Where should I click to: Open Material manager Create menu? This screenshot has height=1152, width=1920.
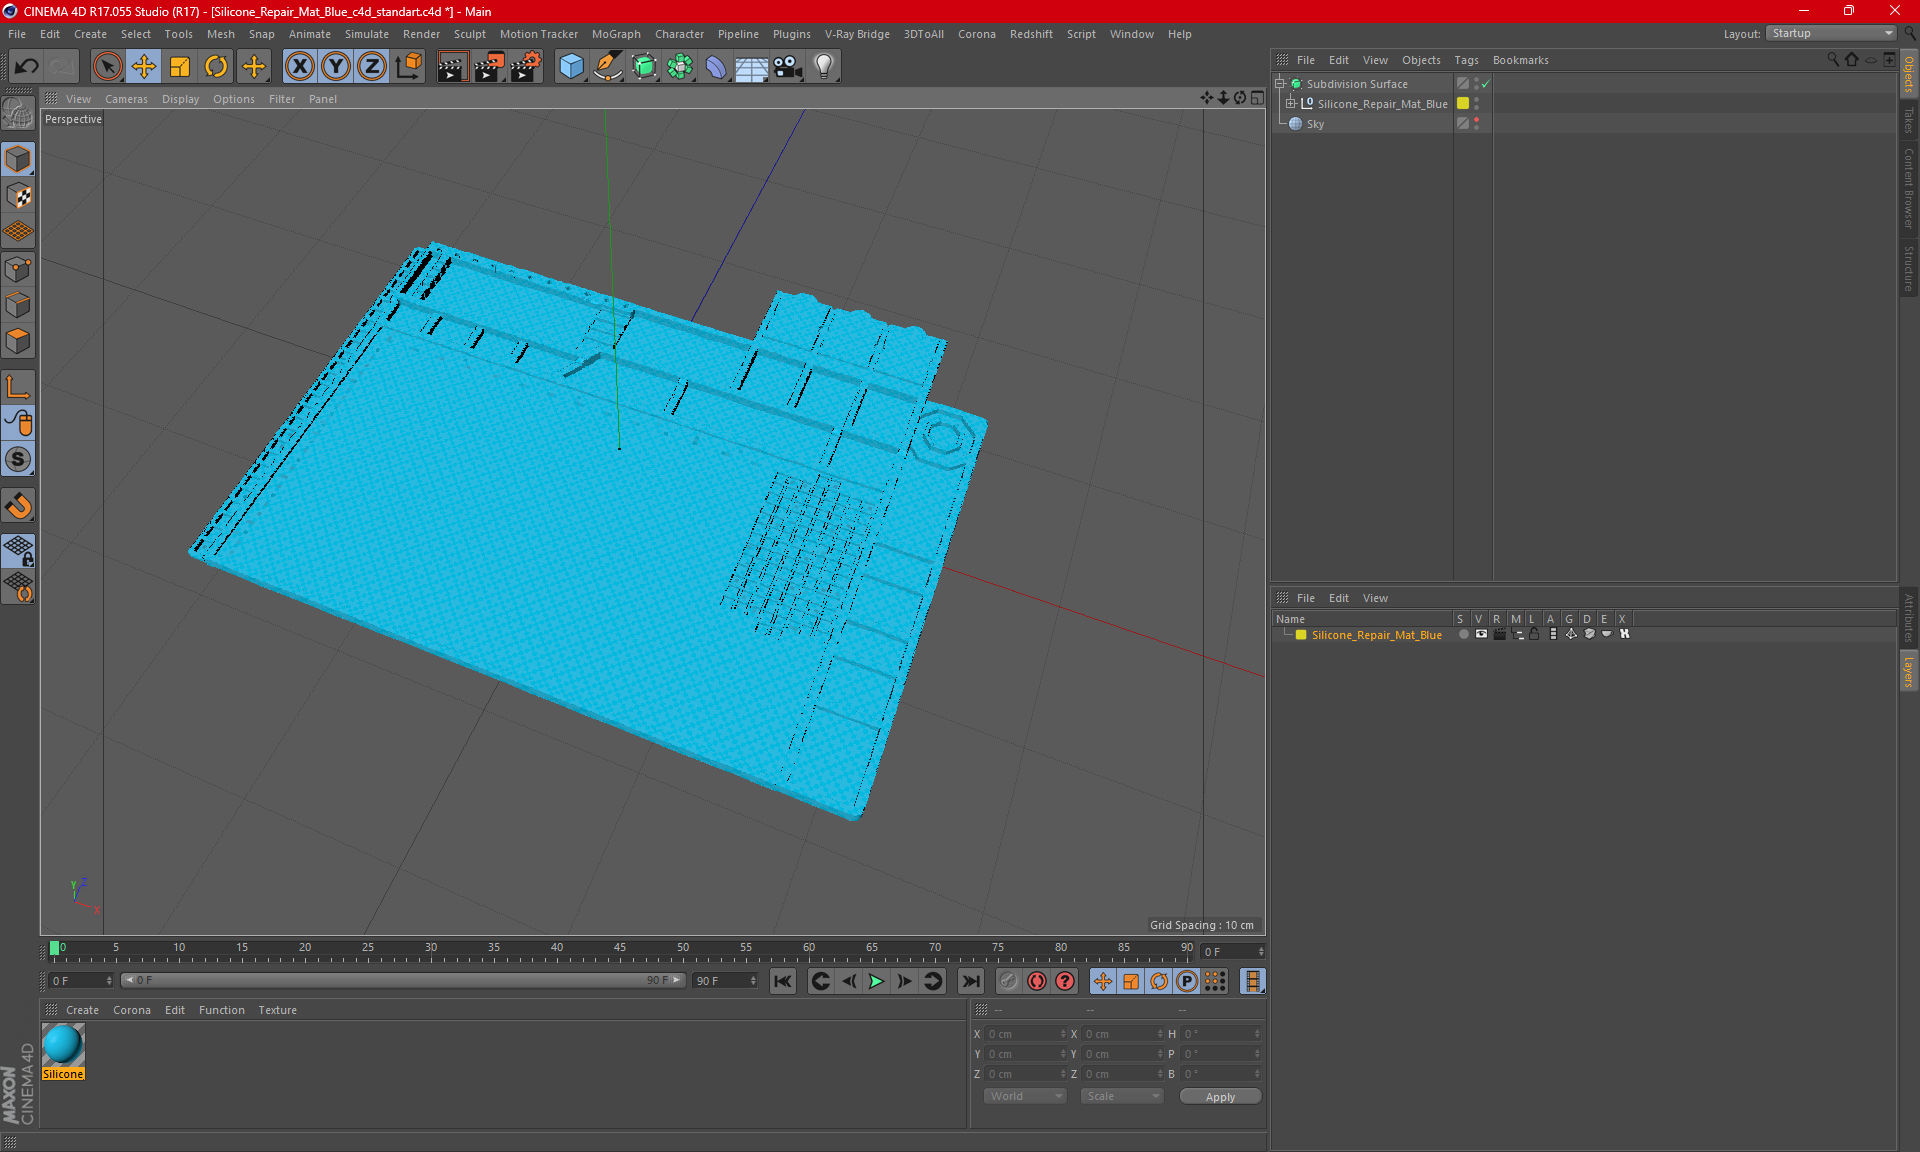click(82, 1010)
